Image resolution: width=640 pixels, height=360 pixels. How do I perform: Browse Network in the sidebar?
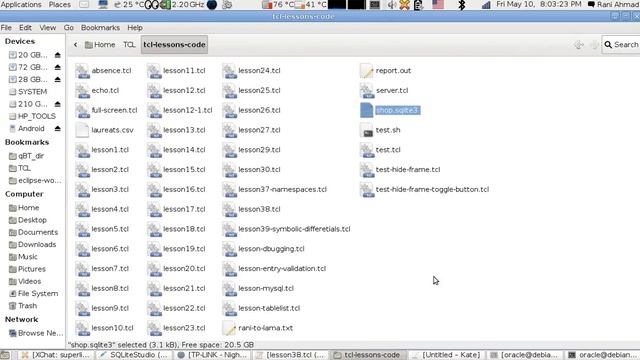pos(36,333)
